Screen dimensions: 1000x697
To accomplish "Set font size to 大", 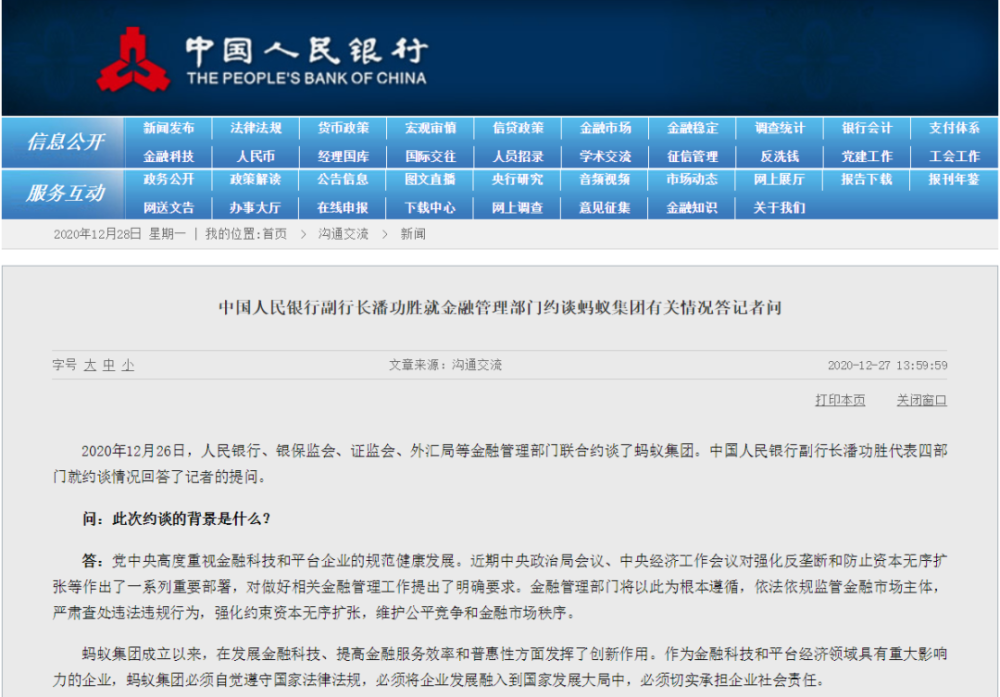I will (x=90, y=365).
